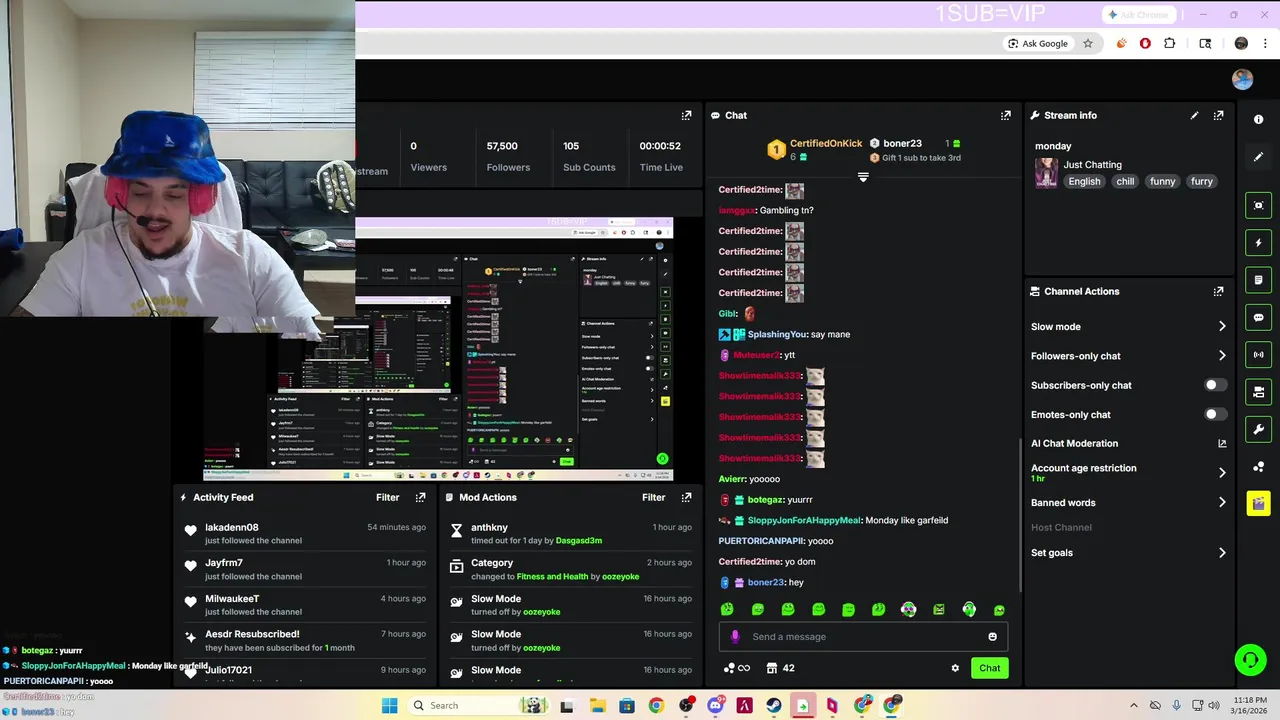Click the English tag
The height and width of the screenshot is (720, 1280).
pyautogui.click(x=1084, y=181)
